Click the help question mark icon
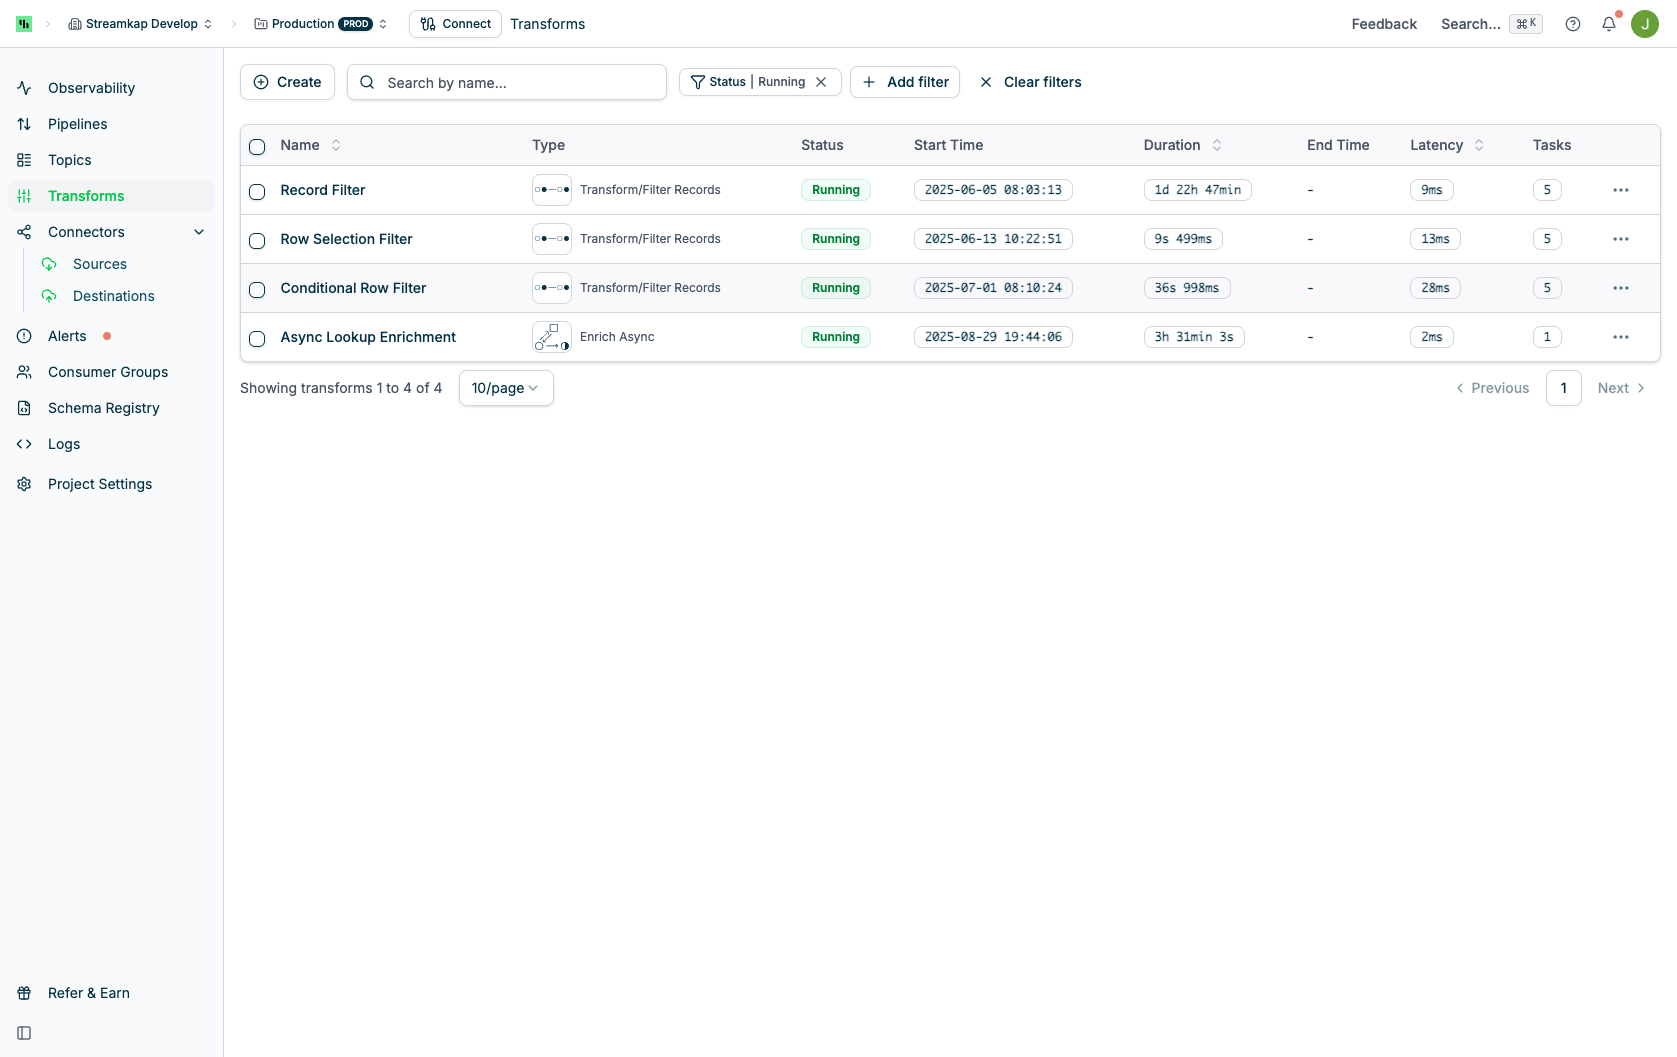 pos(1573,24)
